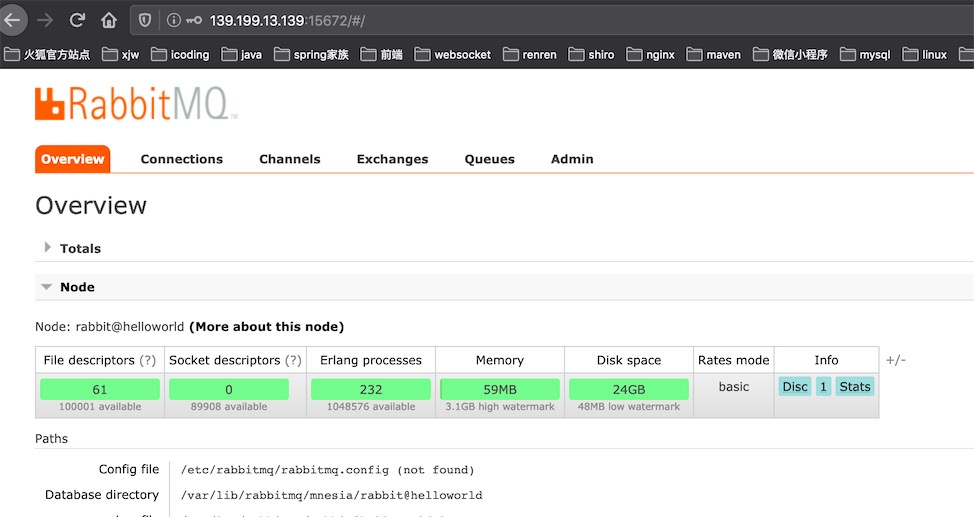Click the 1048576 available text
This screenshot has width=974, height=517.
tap(371, 406)
